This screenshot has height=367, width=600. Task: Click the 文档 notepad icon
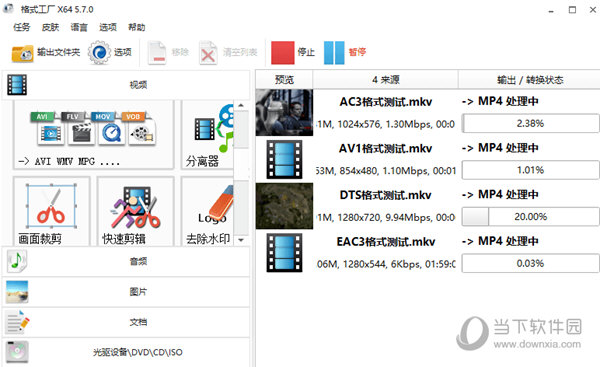[17, 322]
